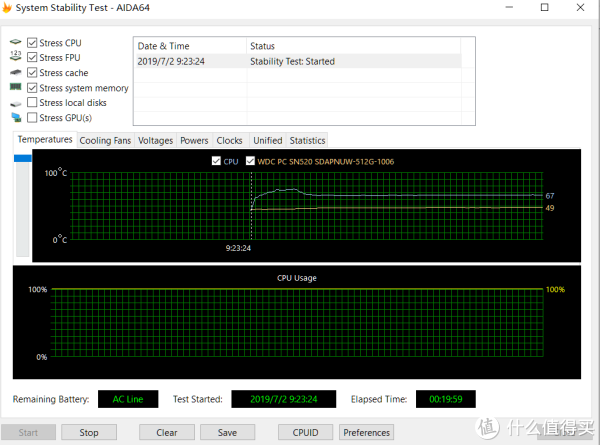Click the Stop button

pos(89,432)
